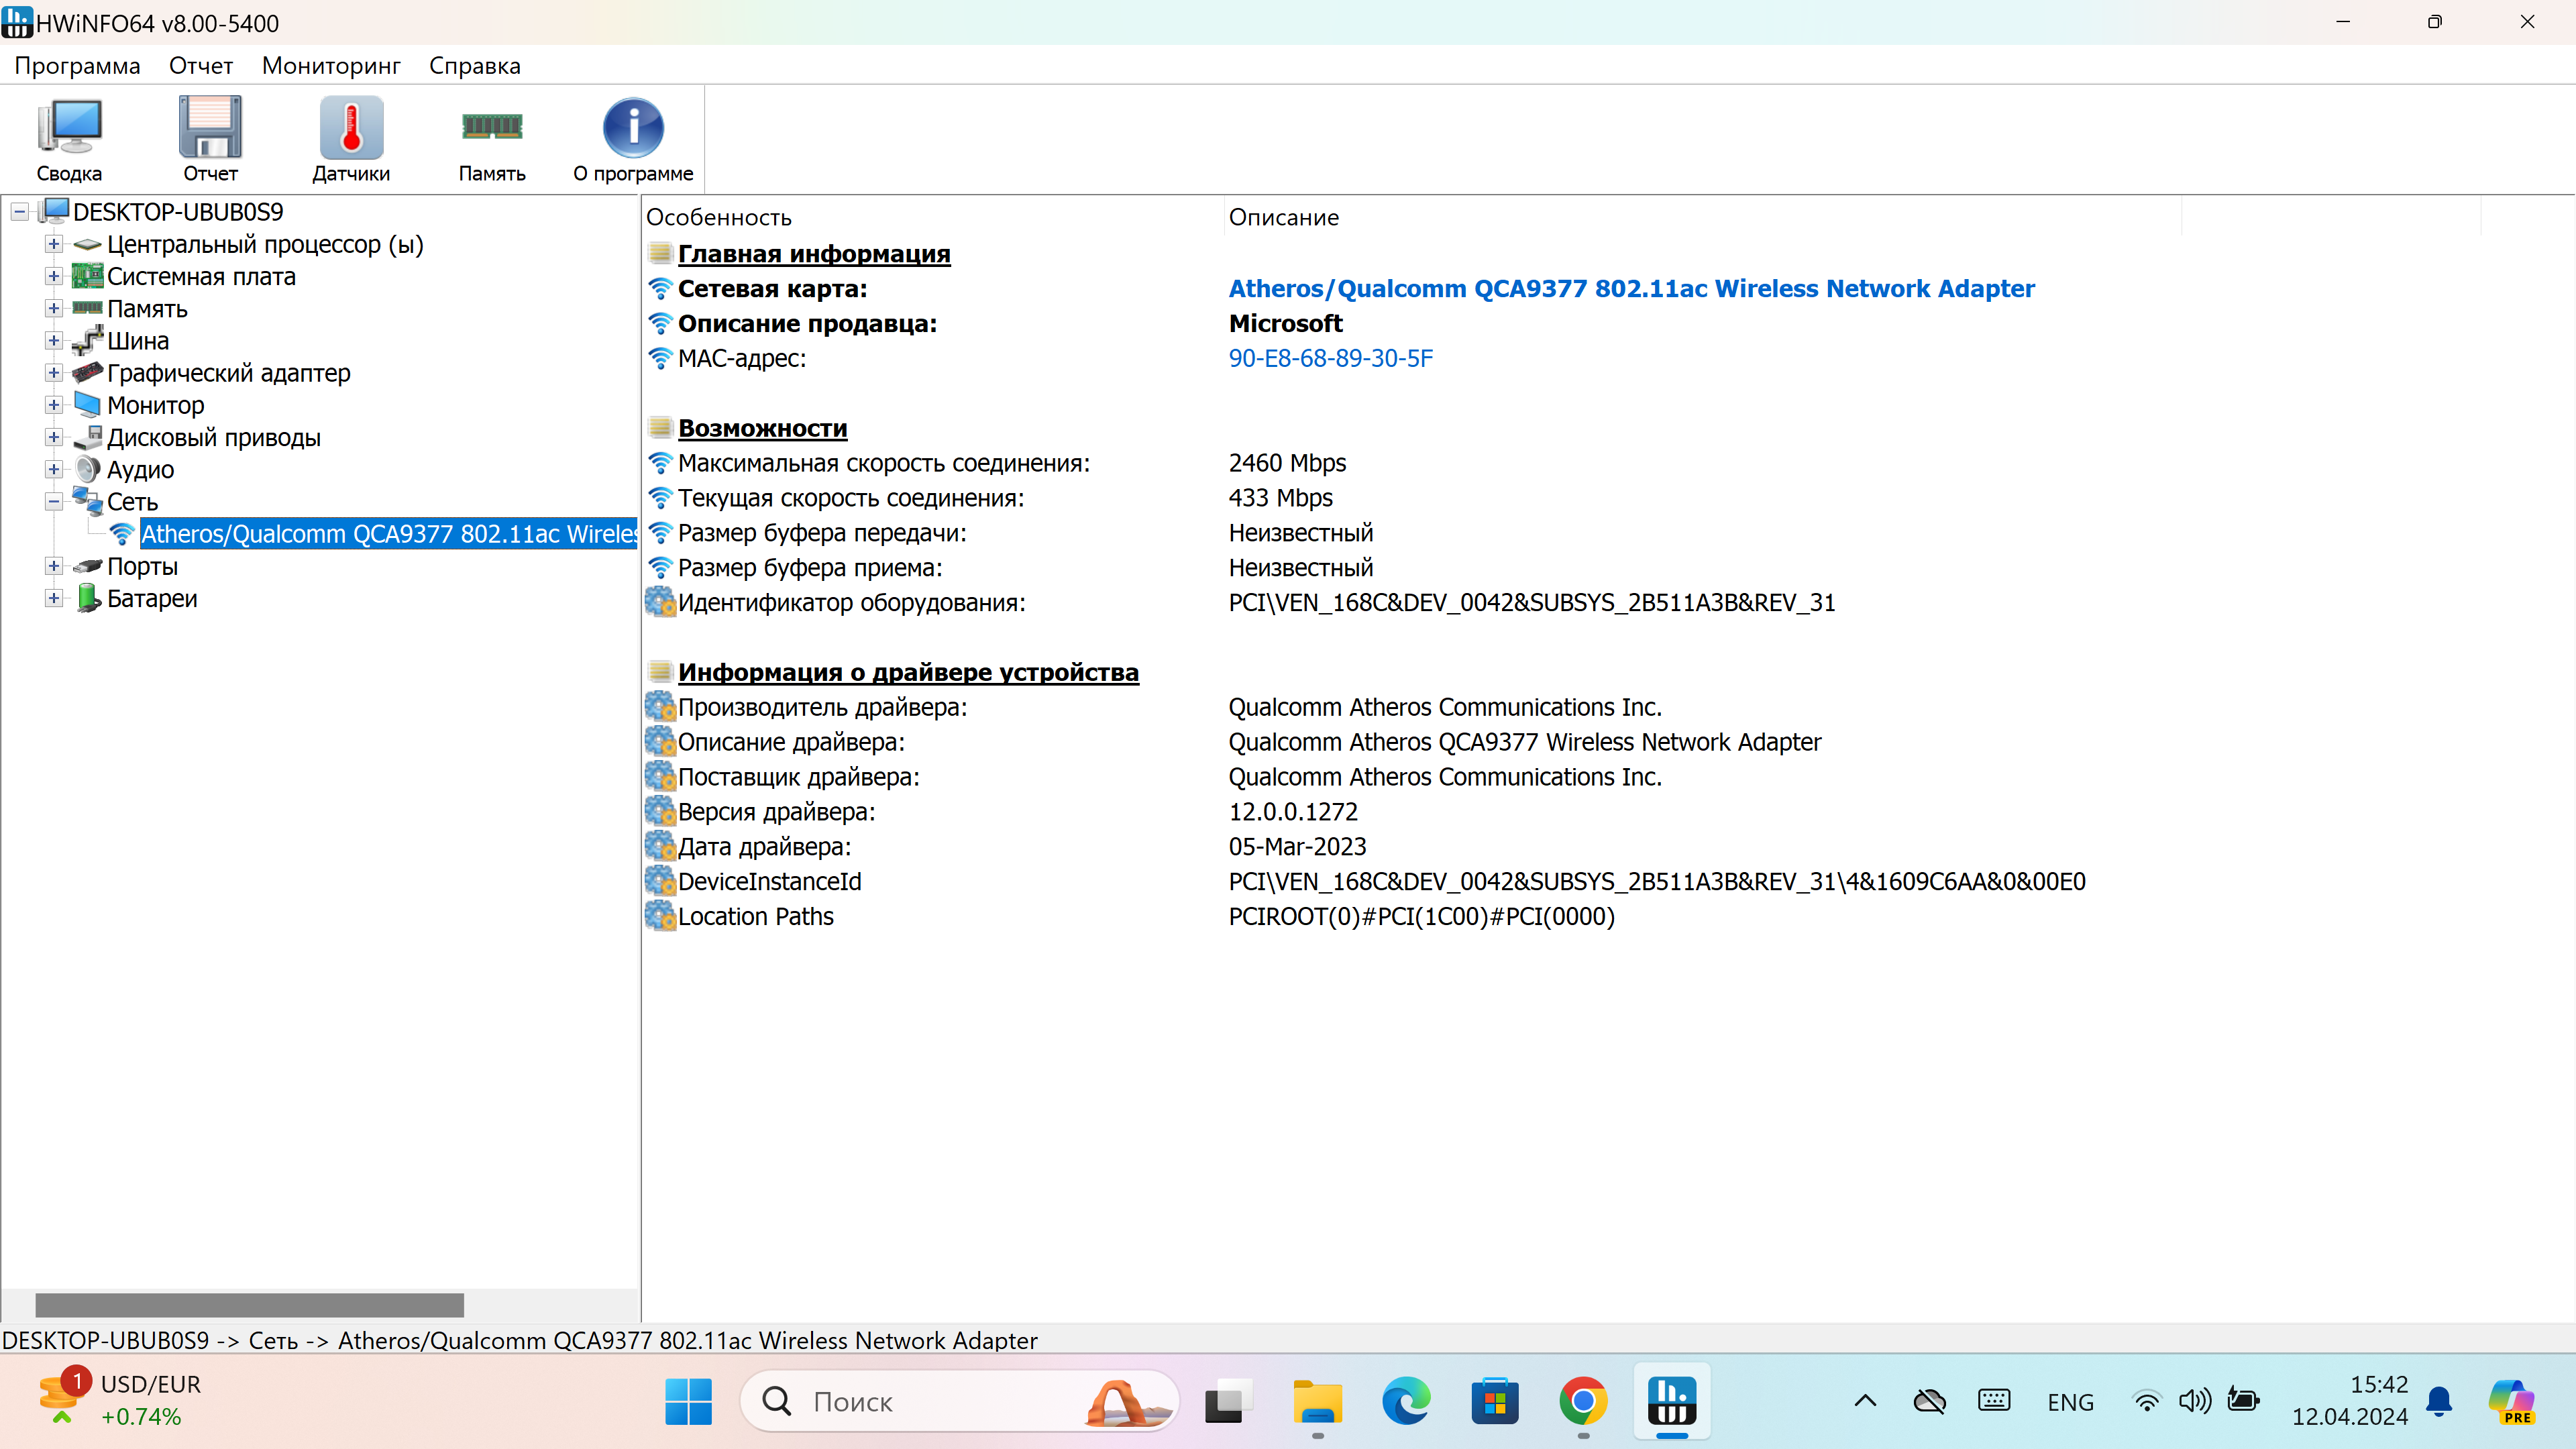Click the tree panel horizontal scrollbar
Viewport: 2576px width, 1449px height.
click(x=249, y=1305)
